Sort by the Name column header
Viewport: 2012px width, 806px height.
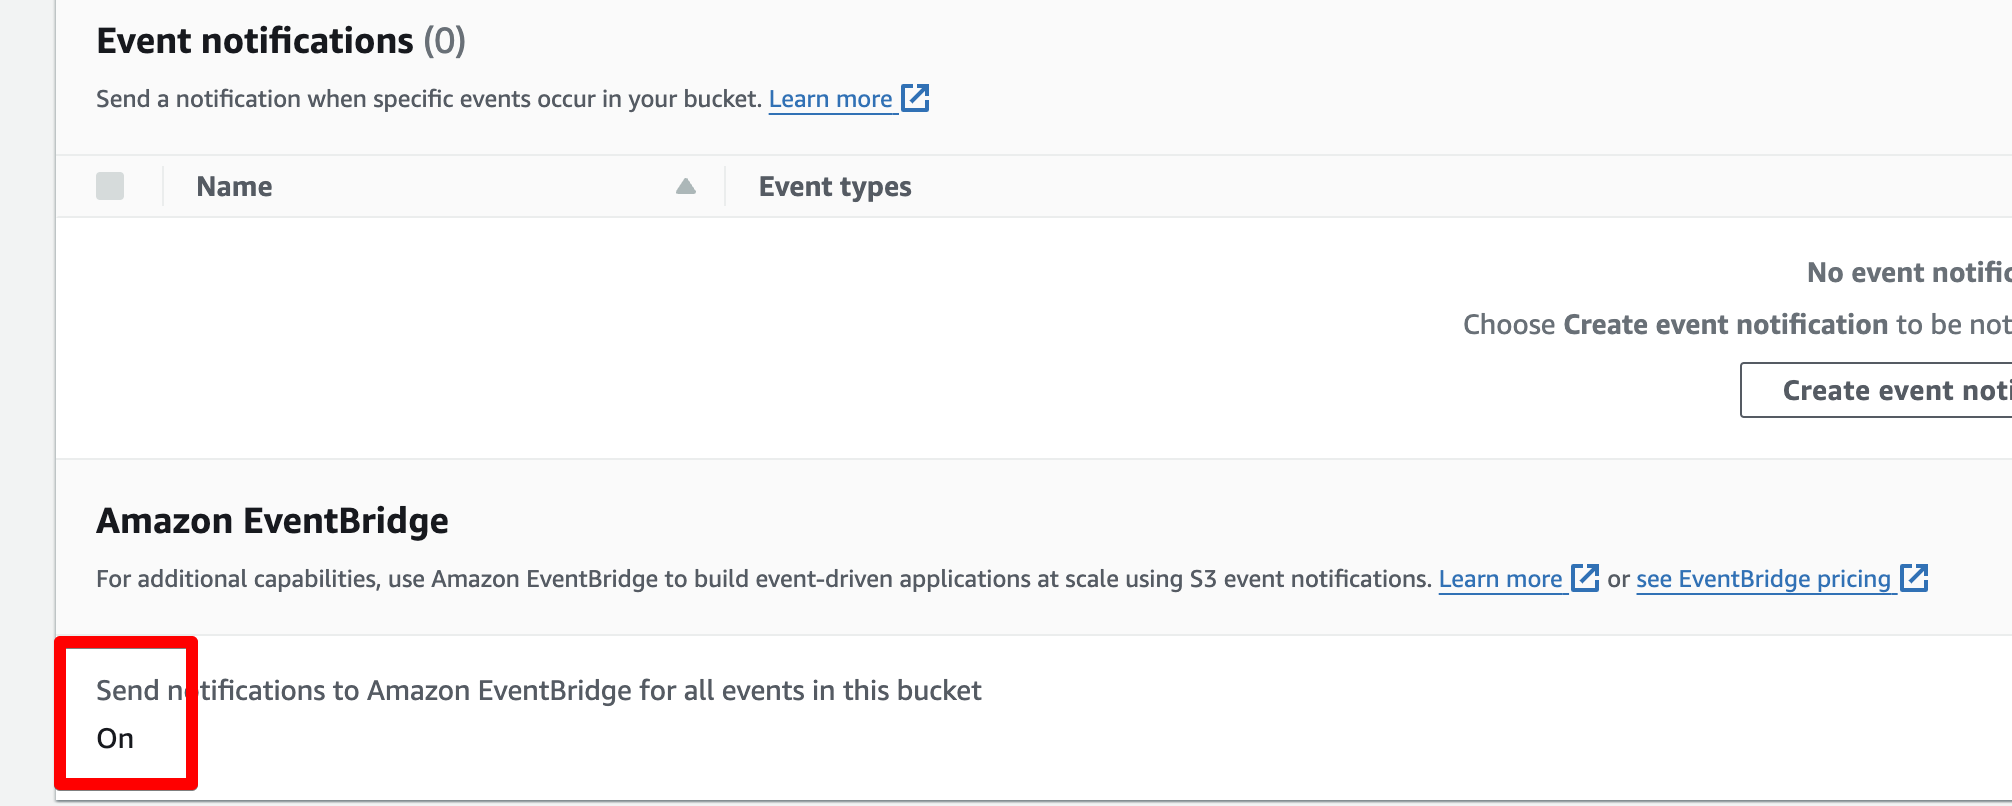click(234, 187)
